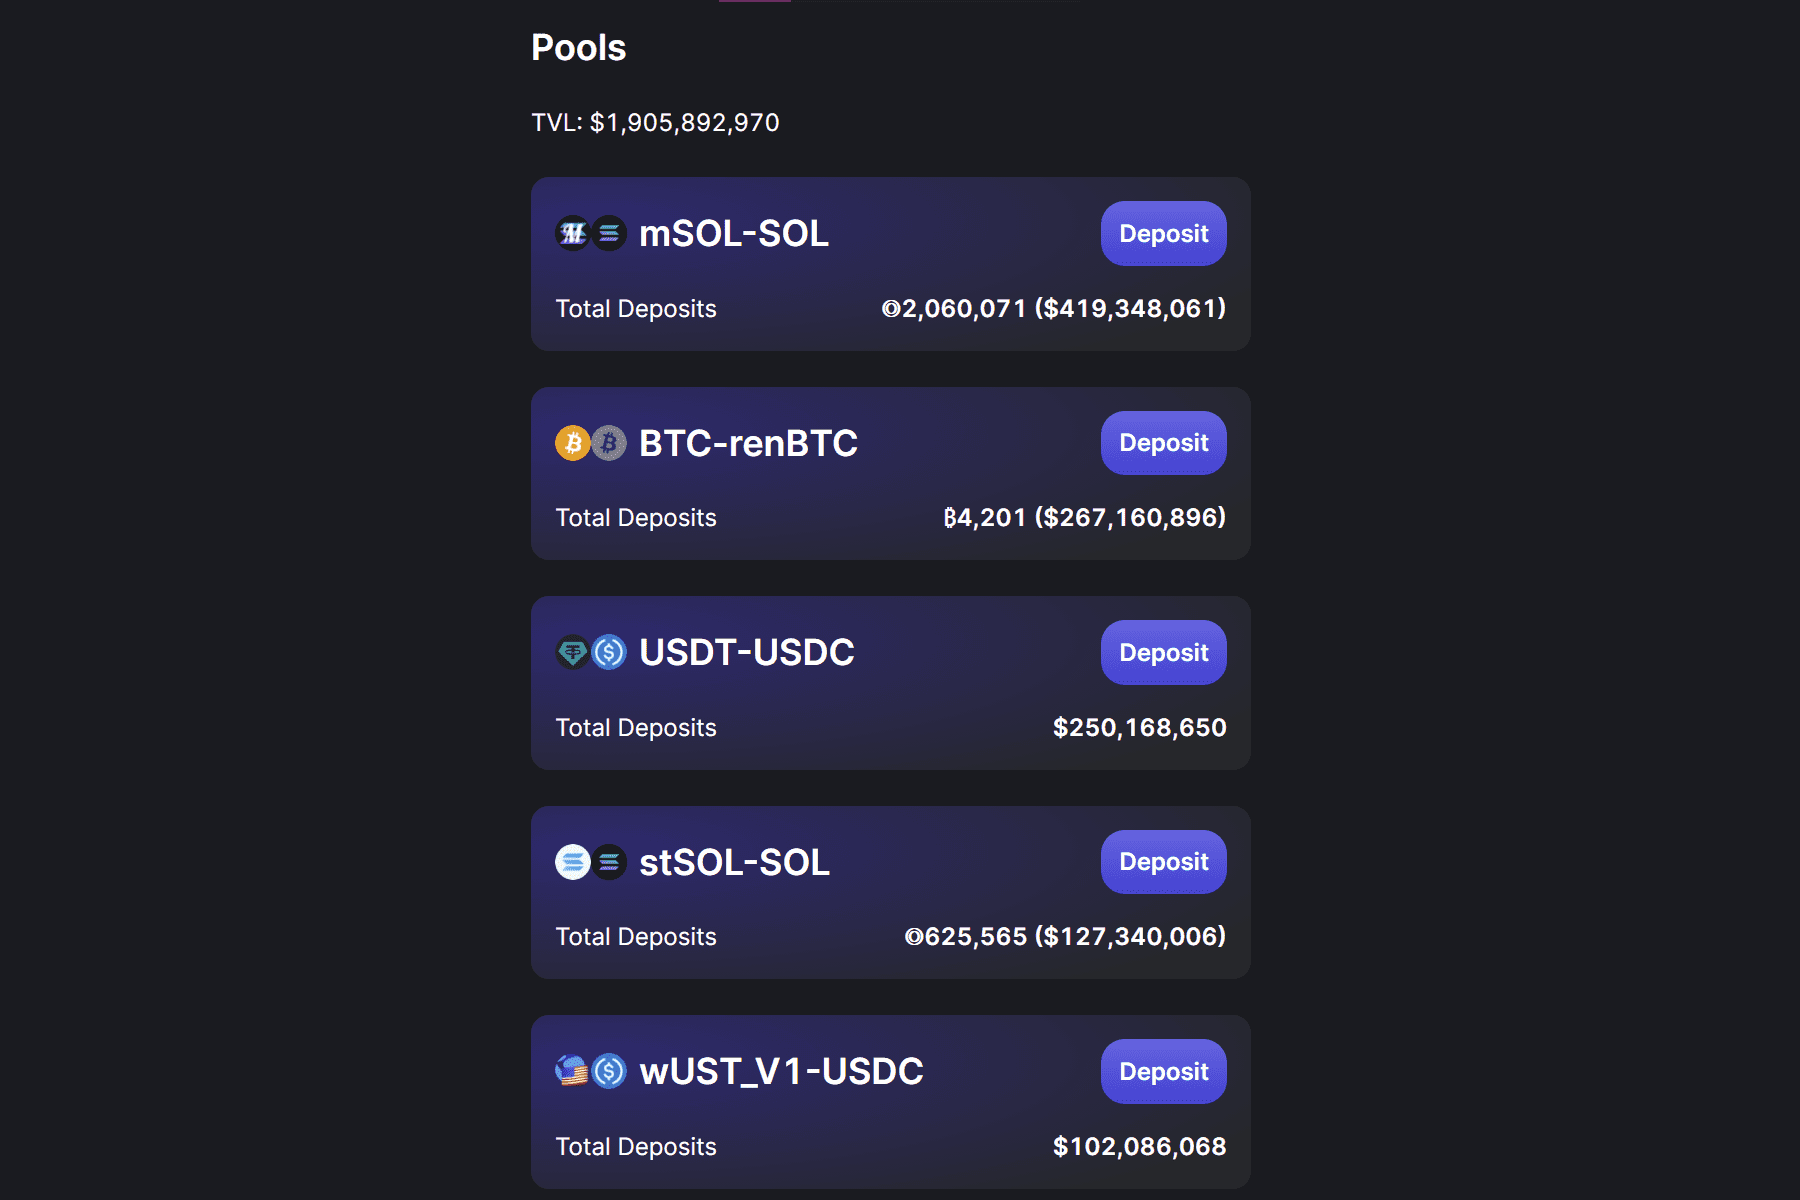Click the USDC icon in wUST_V1-USDC pool
Screen dimensions: 1800x1200
click(x=609, y=1071)
